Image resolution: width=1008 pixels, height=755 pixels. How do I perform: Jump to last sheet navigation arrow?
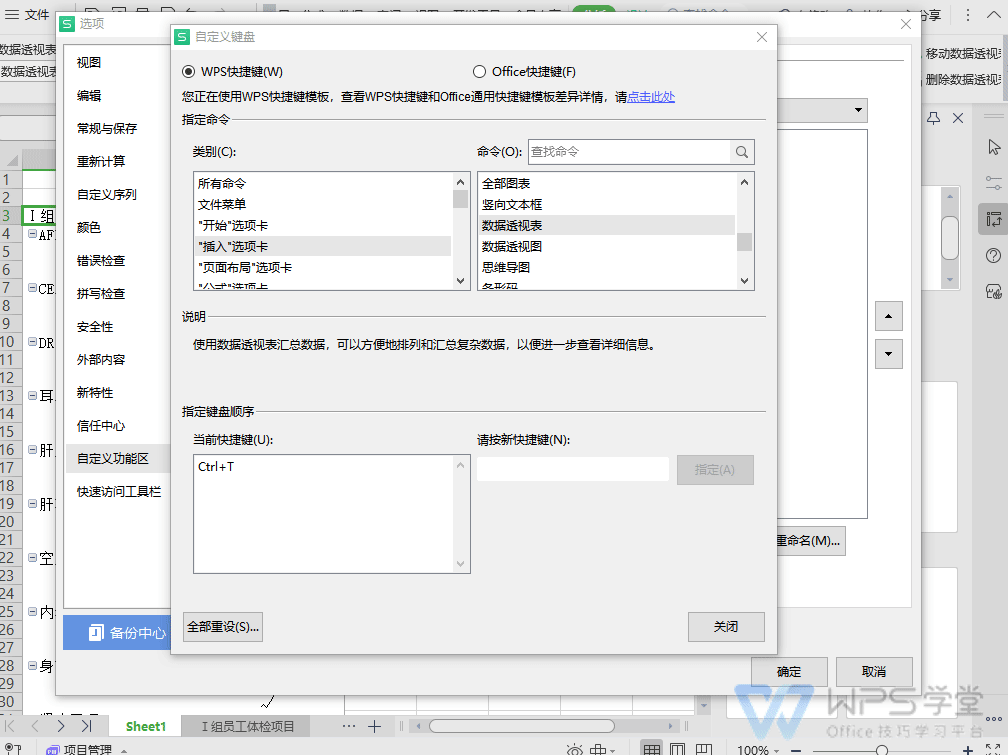coord(86,726)
